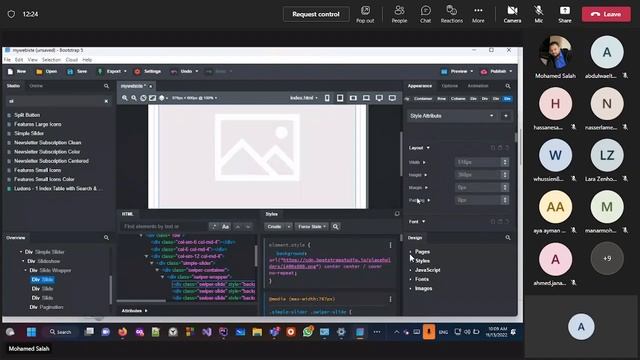This screenshot has height=360, width=640.
Task: Open the Animation tab
Action: coord(478,86)
